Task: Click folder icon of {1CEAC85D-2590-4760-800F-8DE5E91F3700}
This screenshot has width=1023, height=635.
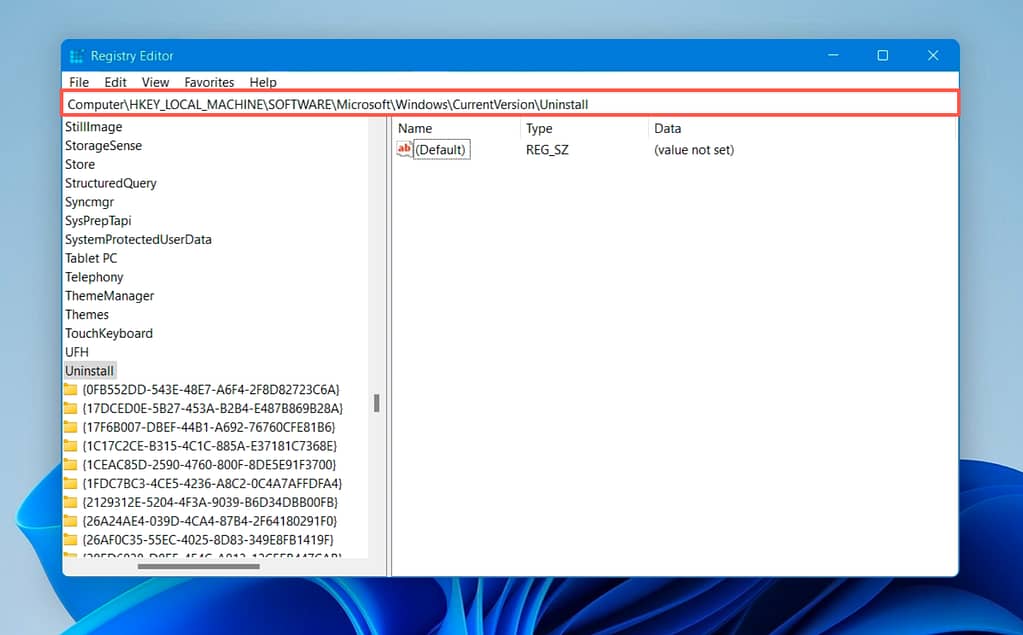Action: pos(70,465)
